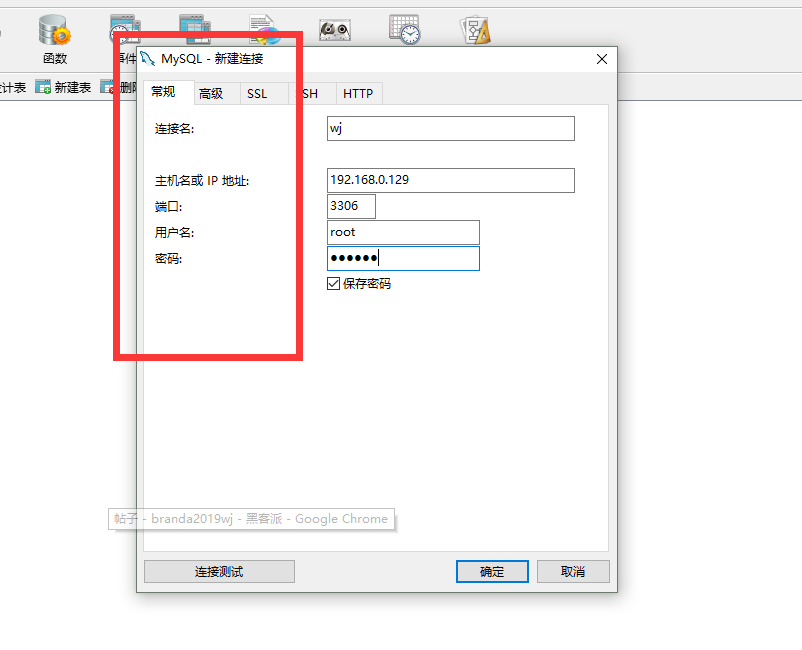802x650 pixels.
Task: Click 新建表 in the main window toolbar
Action: tap(63, 87)
